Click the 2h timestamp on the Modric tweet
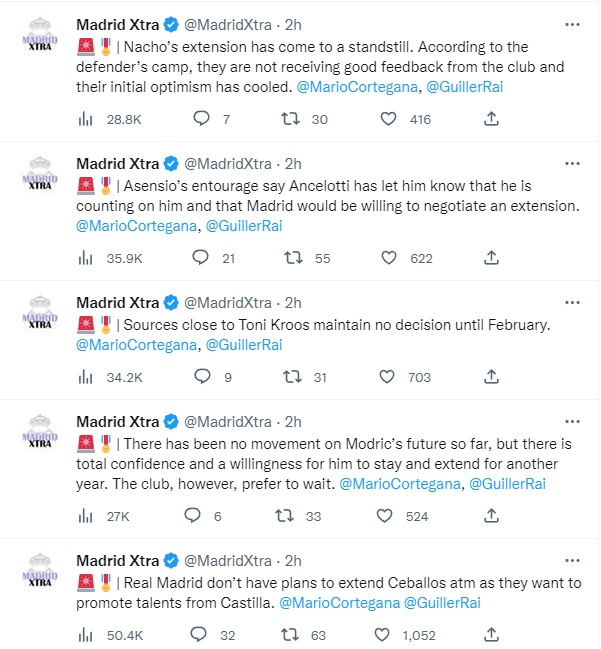This screenshot has width=601, height=649. point(293,421)
